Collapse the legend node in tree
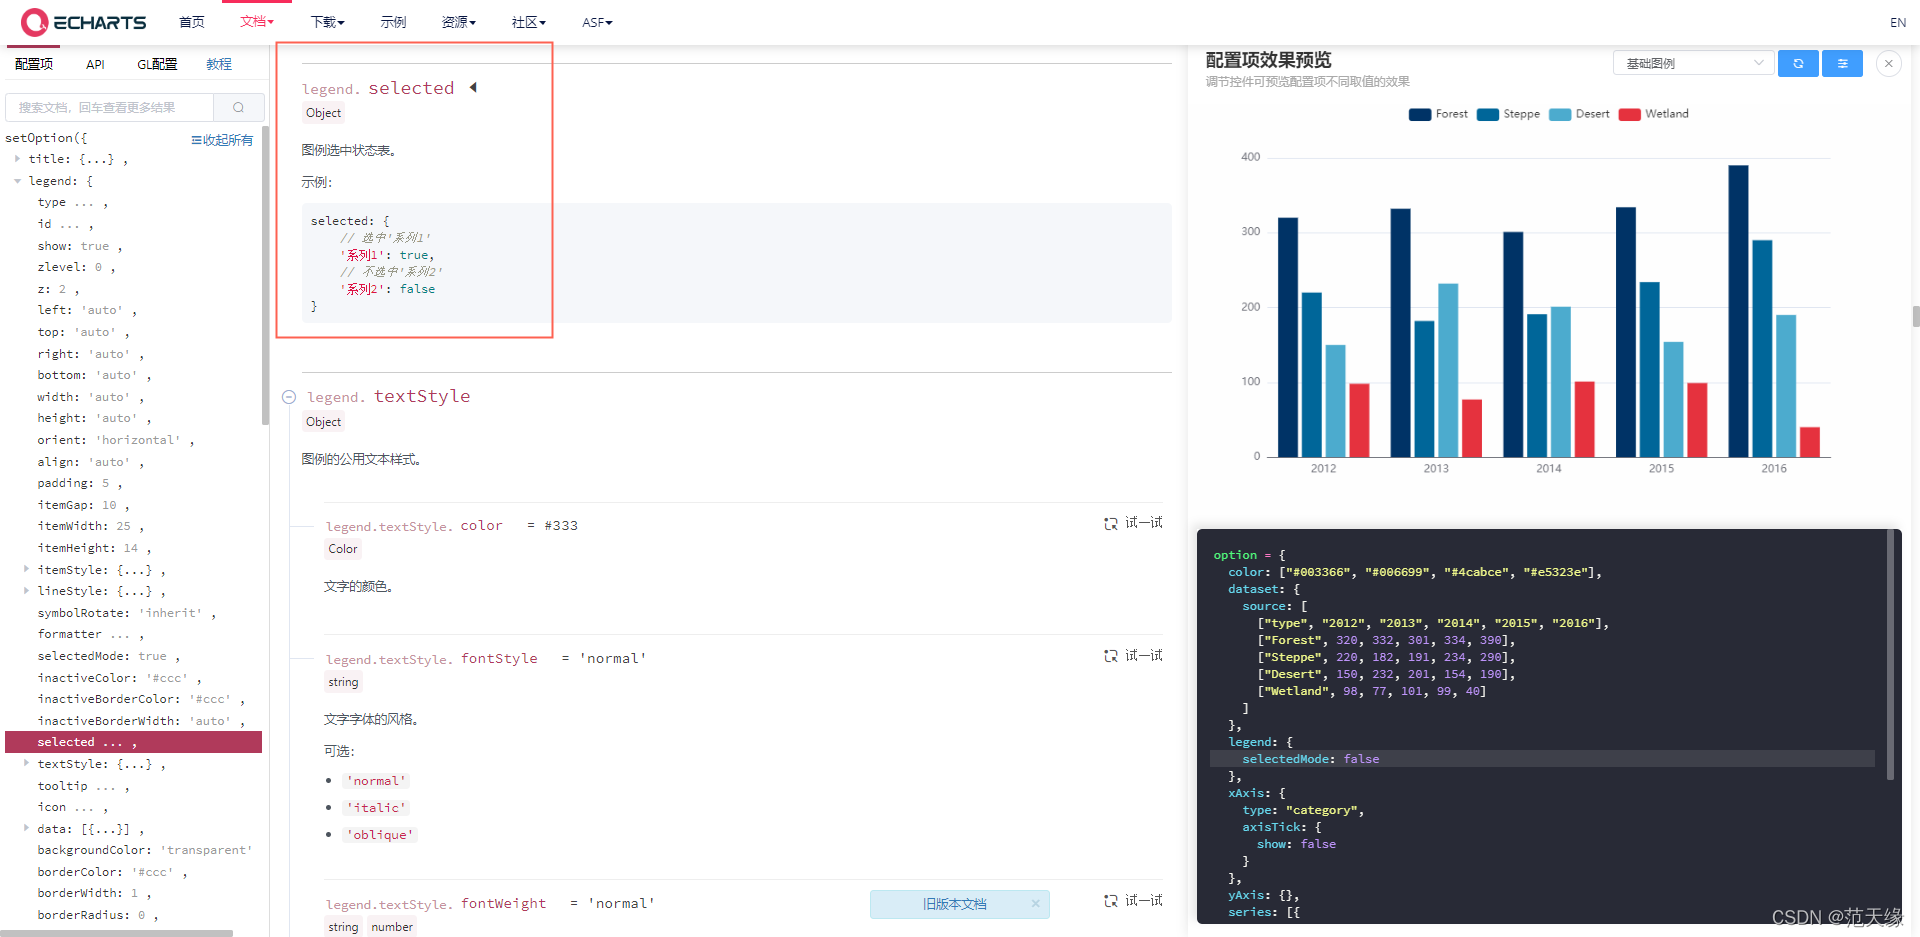This screenshot has height=937, width=1920. click(x=17, y=181)
